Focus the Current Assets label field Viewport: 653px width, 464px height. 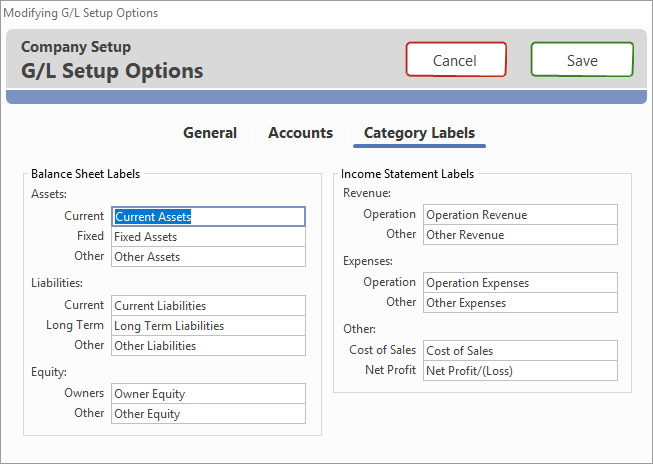tap(208, 217)
